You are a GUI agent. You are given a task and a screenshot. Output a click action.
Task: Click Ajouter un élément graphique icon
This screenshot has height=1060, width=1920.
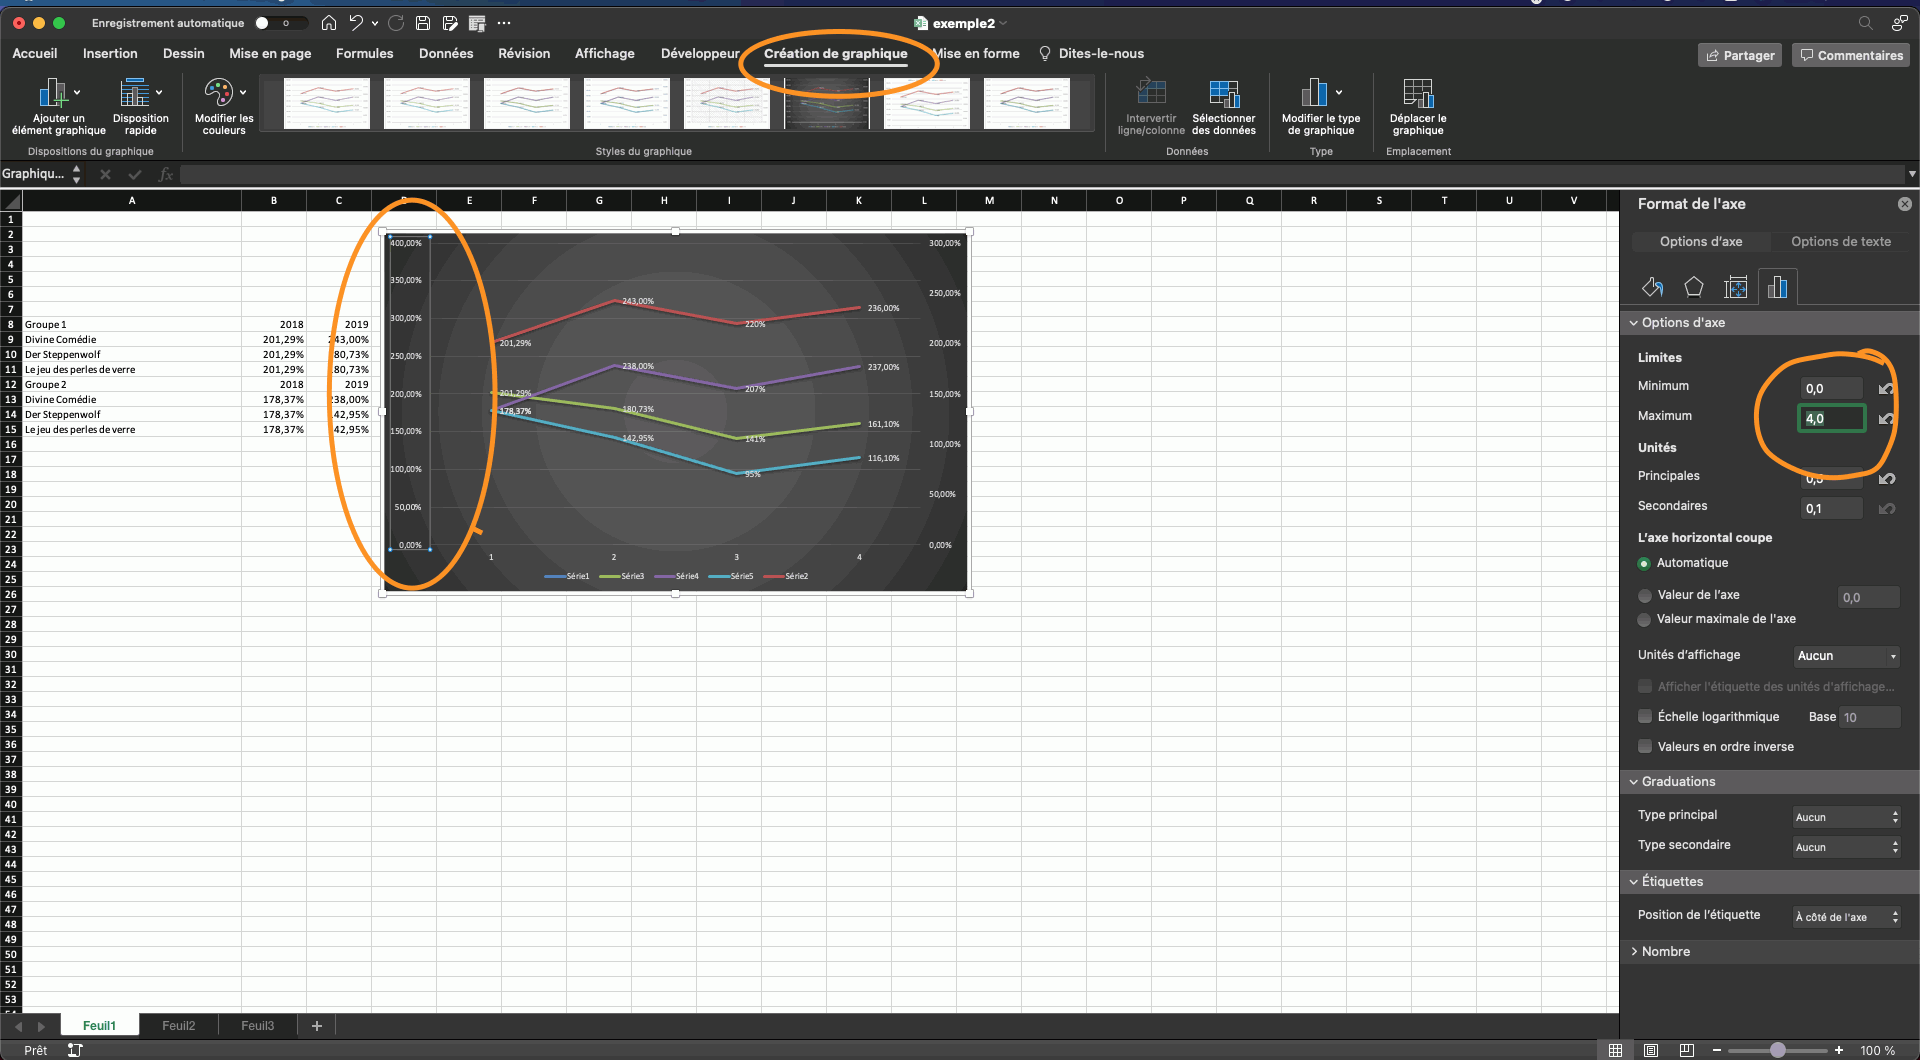(x=53, y=94)
